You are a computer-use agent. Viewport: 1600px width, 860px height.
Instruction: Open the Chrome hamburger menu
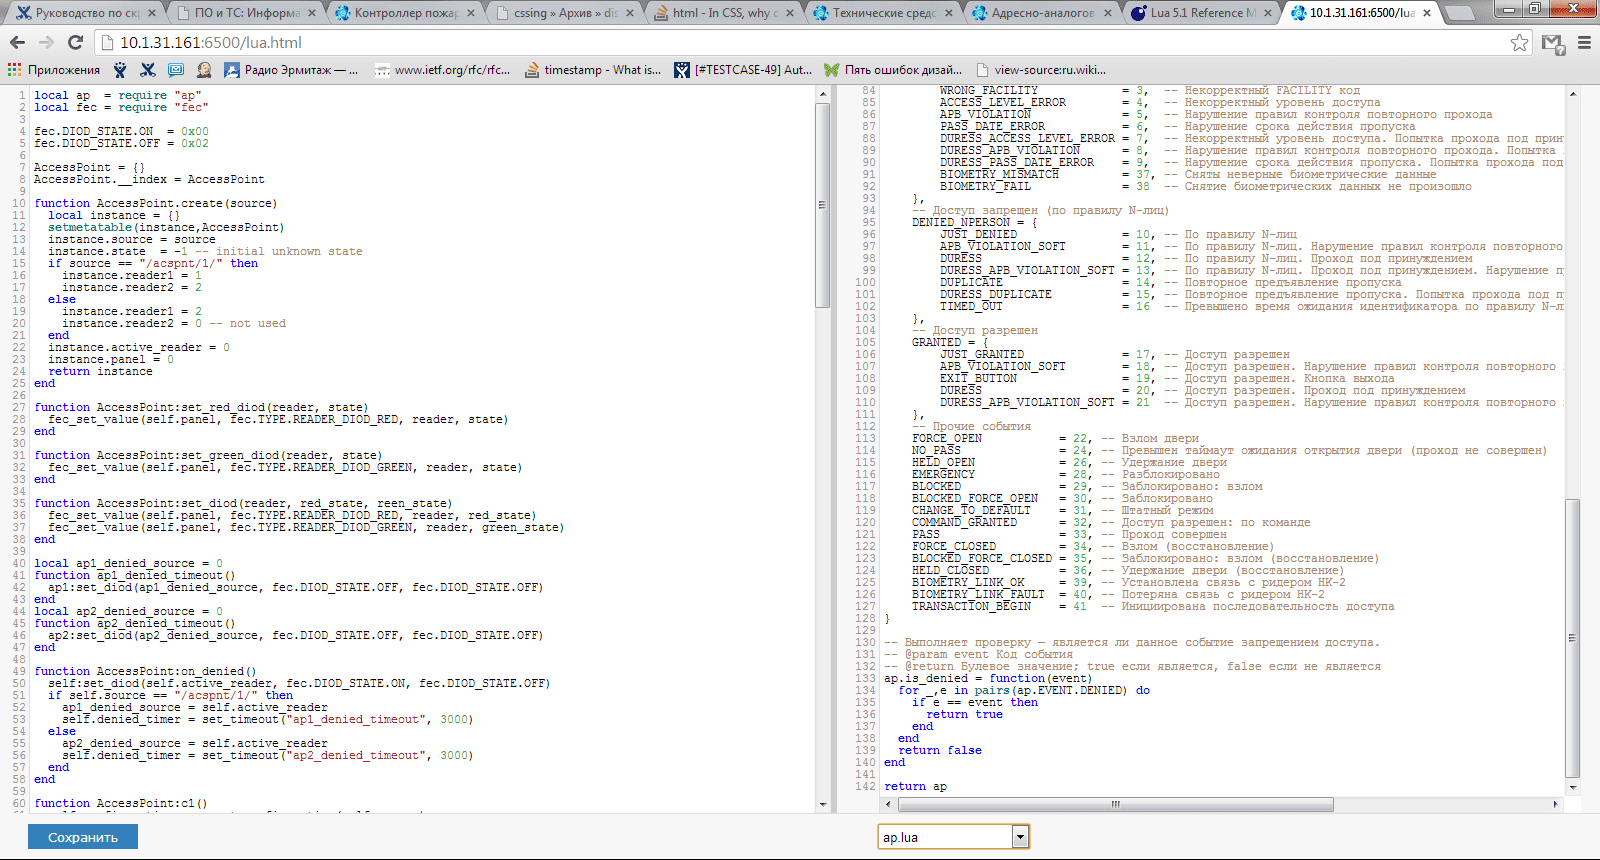click(1584, 42)
